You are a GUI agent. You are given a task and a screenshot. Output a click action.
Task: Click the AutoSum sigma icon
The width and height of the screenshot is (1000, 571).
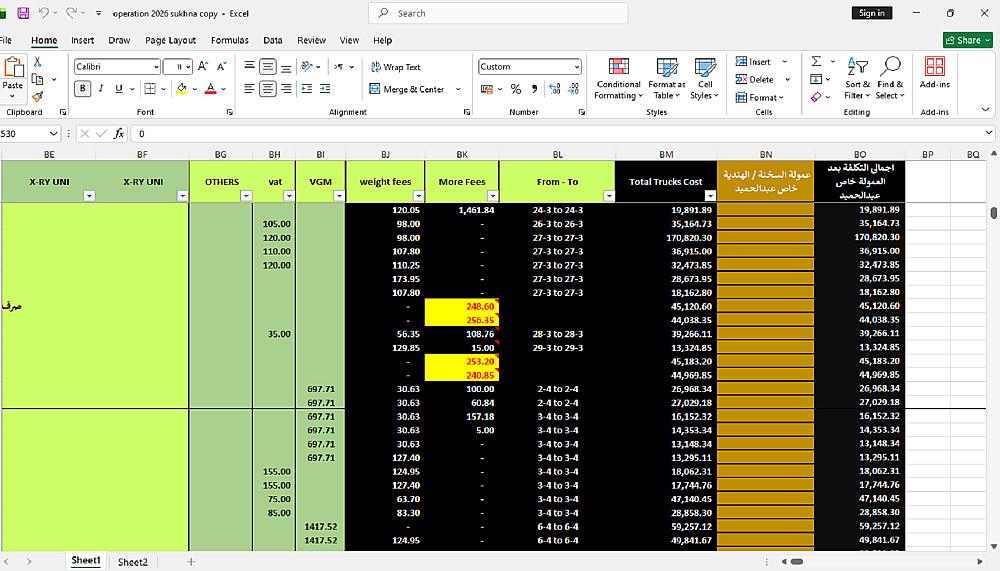click(817, 62)
